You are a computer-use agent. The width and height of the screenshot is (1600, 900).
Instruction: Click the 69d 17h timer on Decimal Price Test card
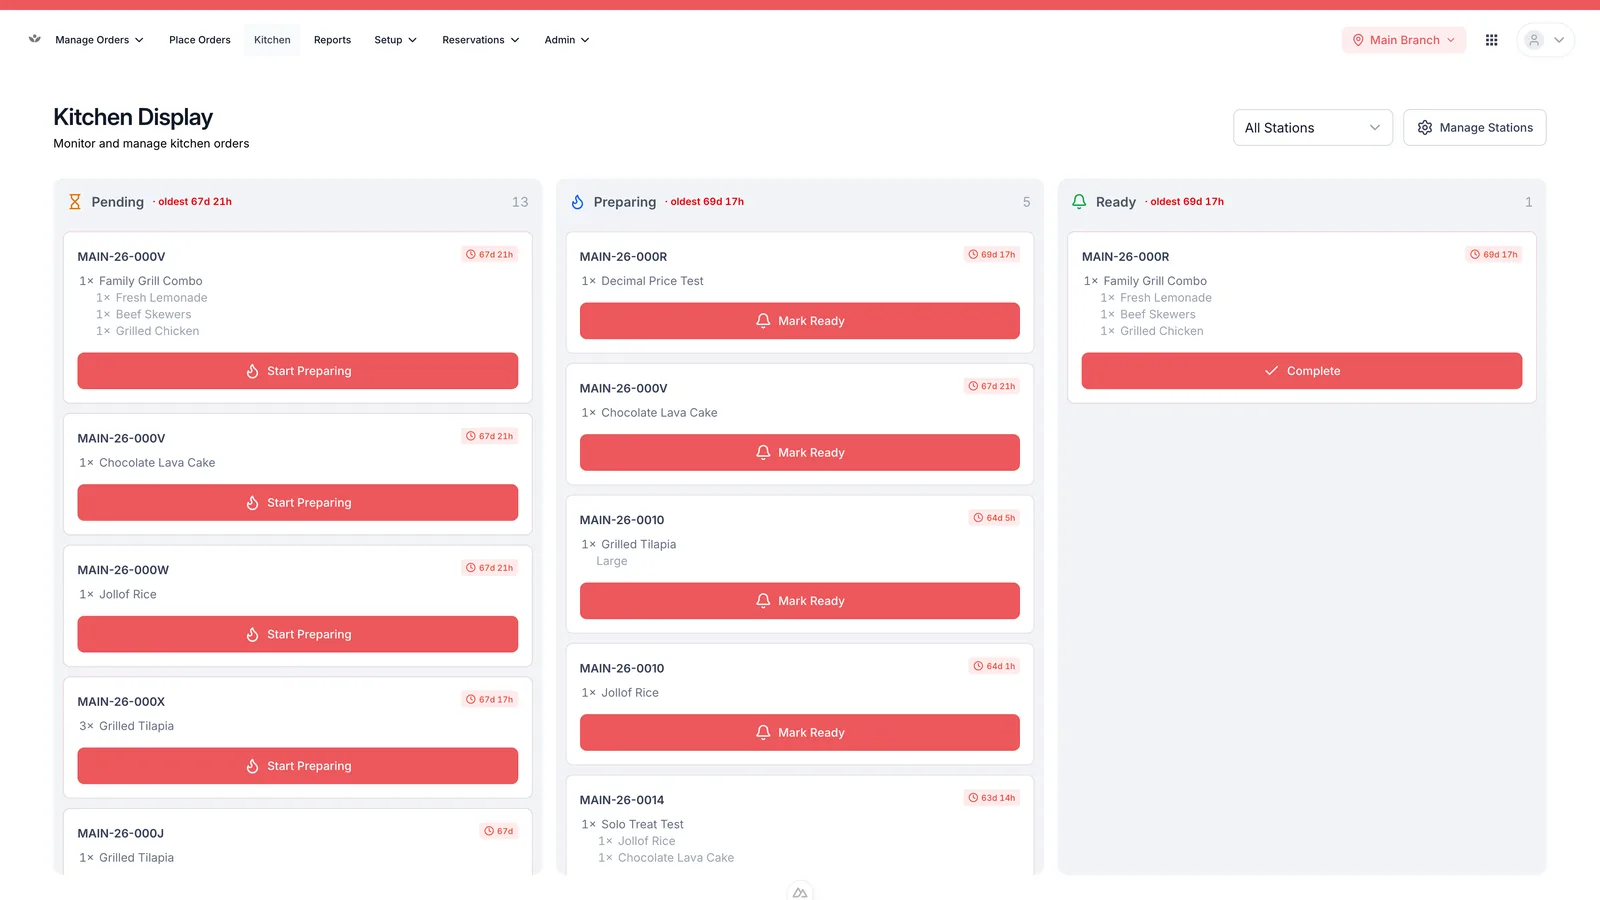992,255
